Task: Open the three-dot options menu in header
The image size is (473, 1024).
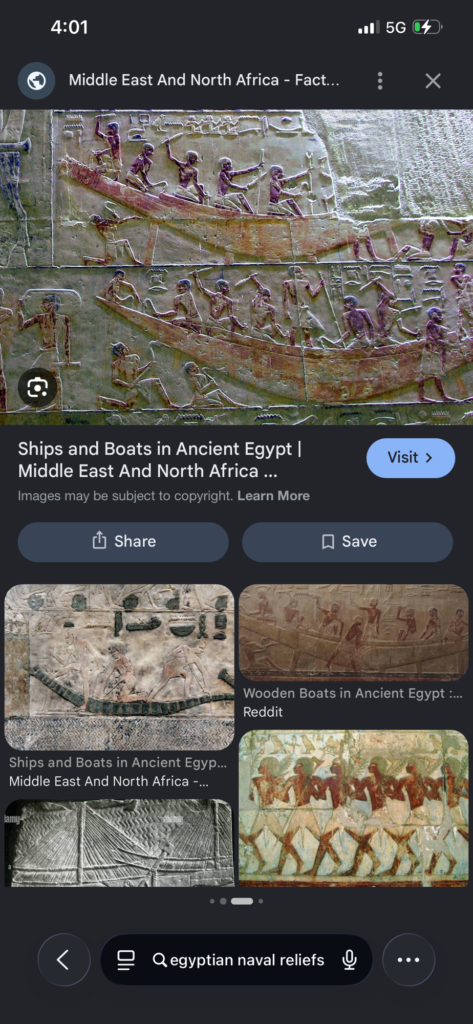Action: point(380,81)
